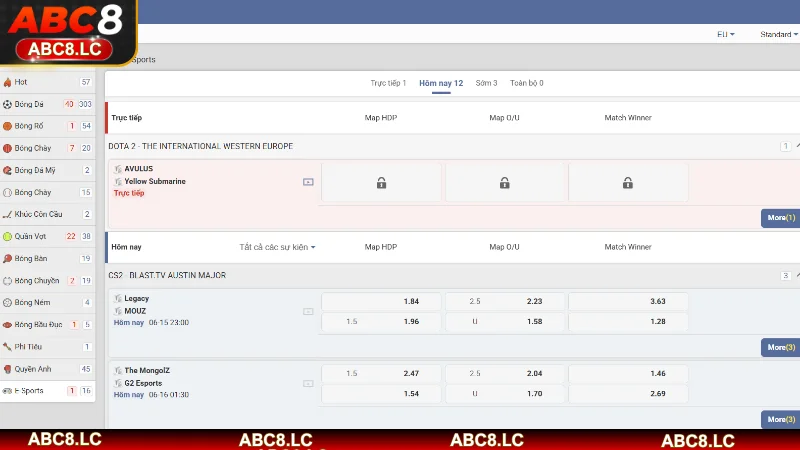Open live stream icon for AVULUS match
The height and width of the screenshot is (450, 800).
pos(308,182)
